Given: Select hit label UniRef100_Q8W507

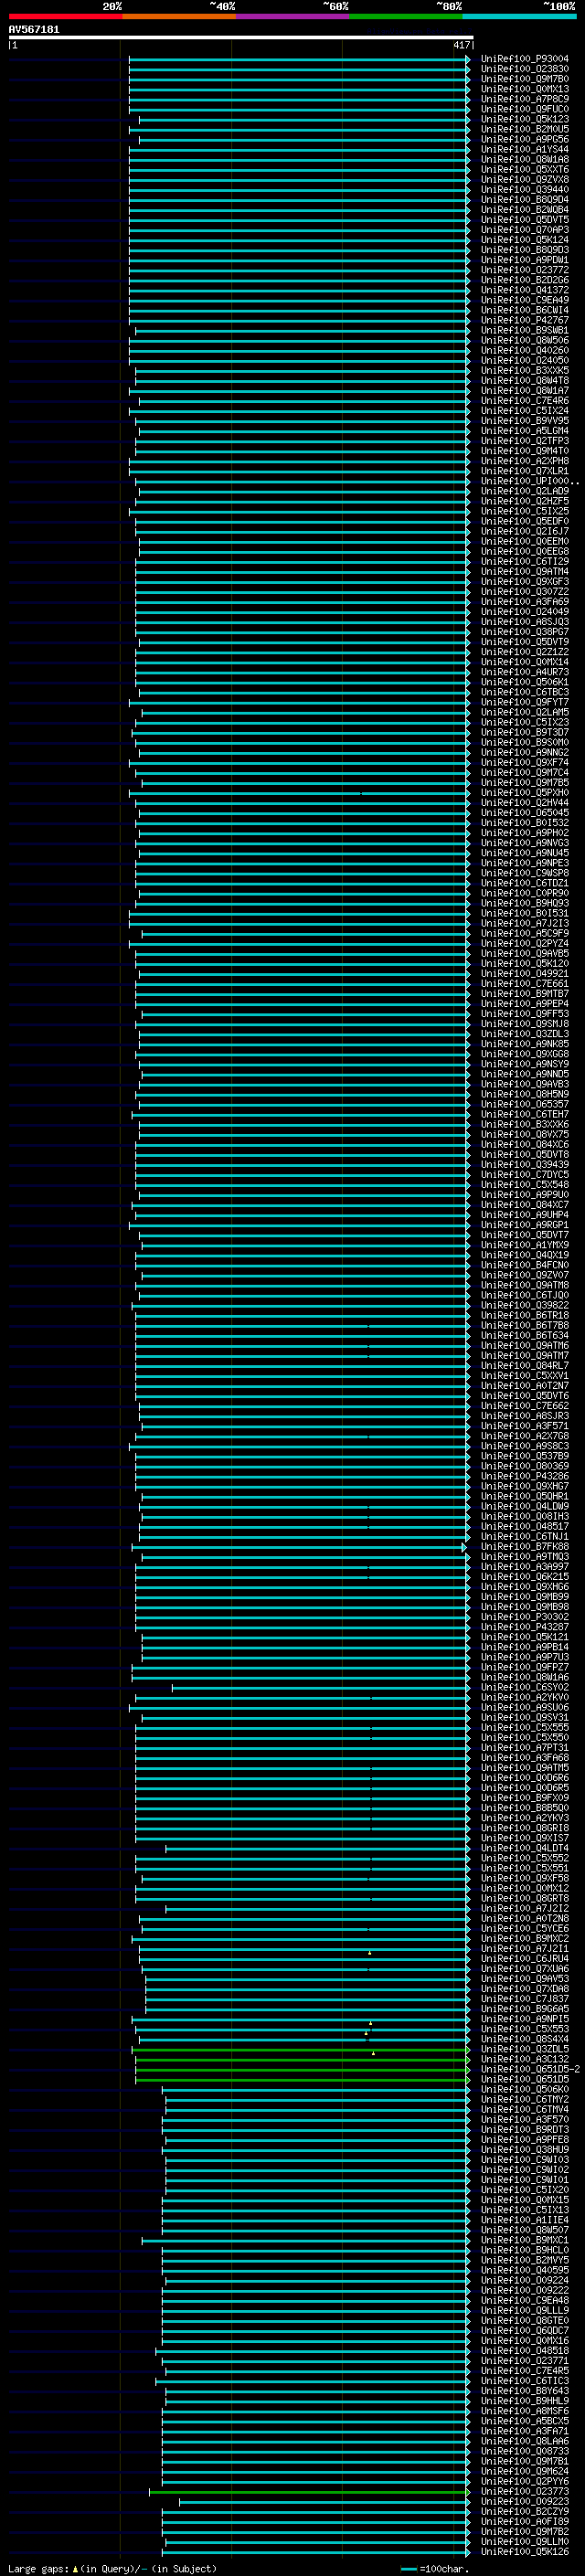Looking at the screenshot, I should coord(524,2230).
